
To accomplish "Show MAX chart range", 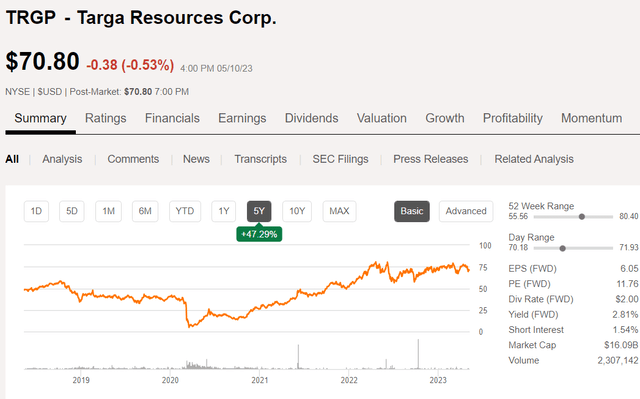I will tap(339, 211).
